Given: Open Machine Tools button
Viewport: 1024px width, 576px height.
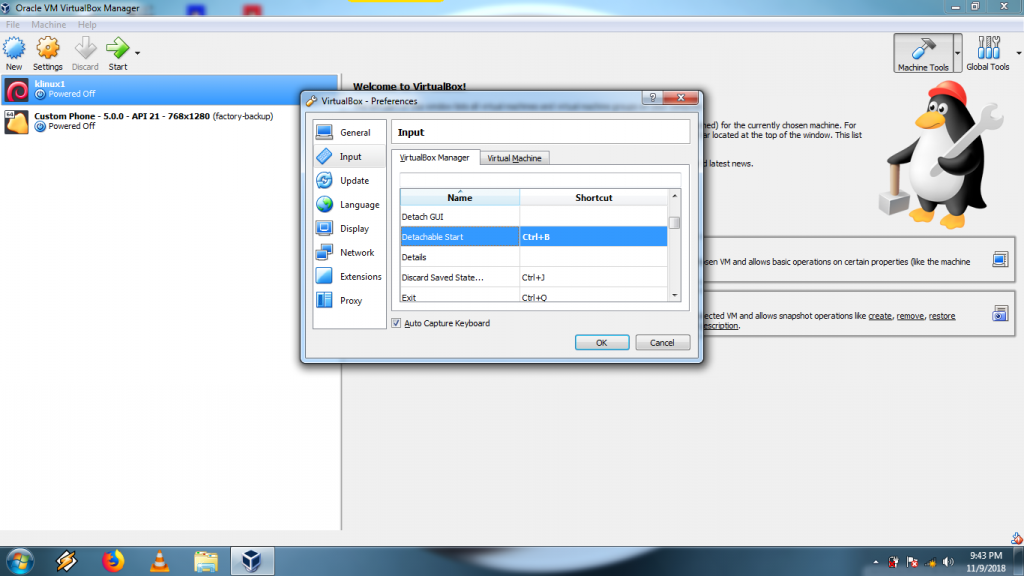Looking at the screenshot, I should coord(923,54).
